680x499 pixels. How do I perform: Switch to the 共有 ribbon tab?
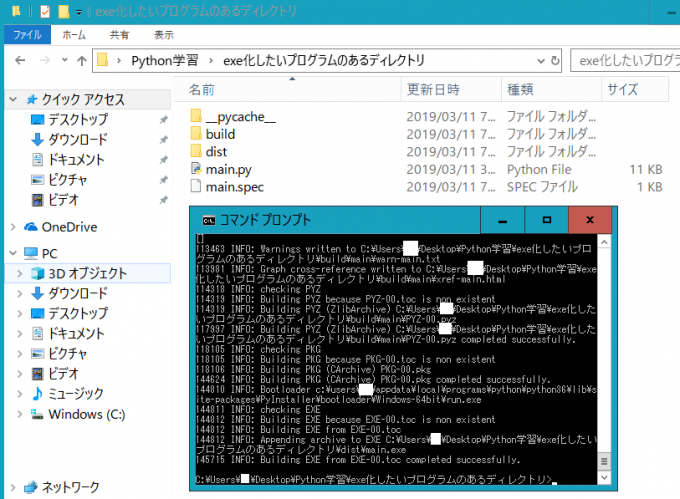(119, 34)
